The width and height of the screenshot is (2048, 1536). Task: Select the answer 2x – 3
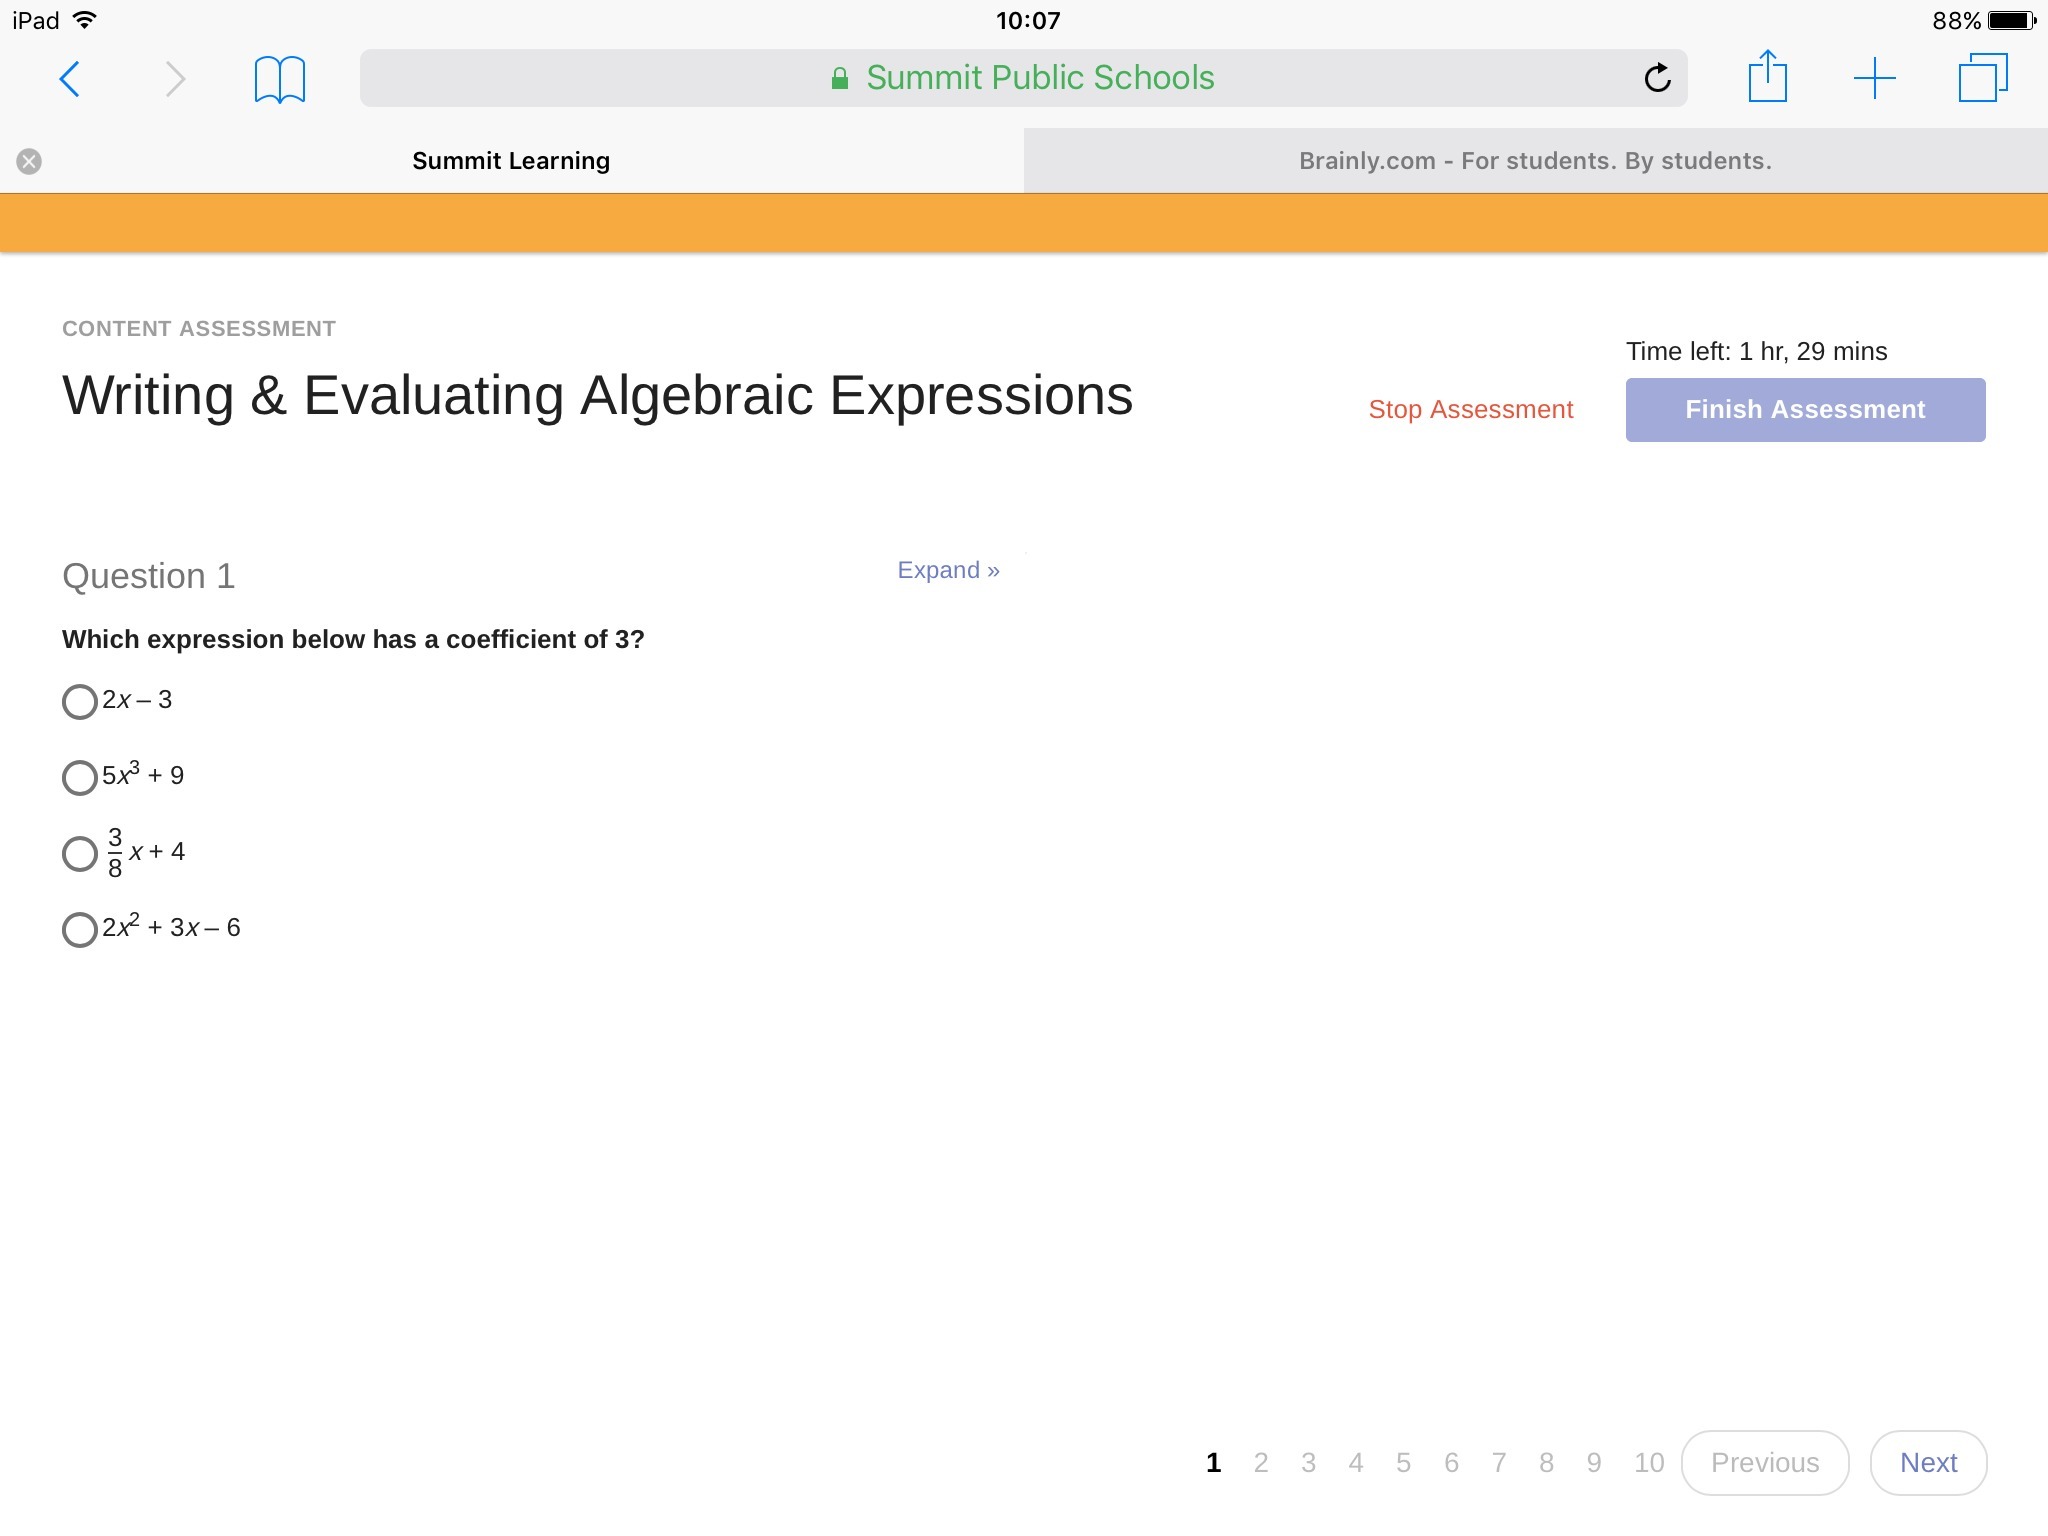tap(80, 701)
